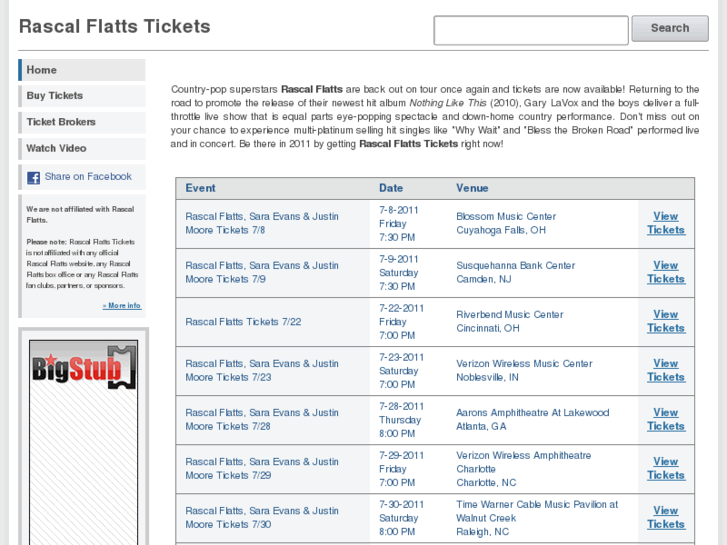Click the Date column header
727x545 pixels.
(391, 188)
